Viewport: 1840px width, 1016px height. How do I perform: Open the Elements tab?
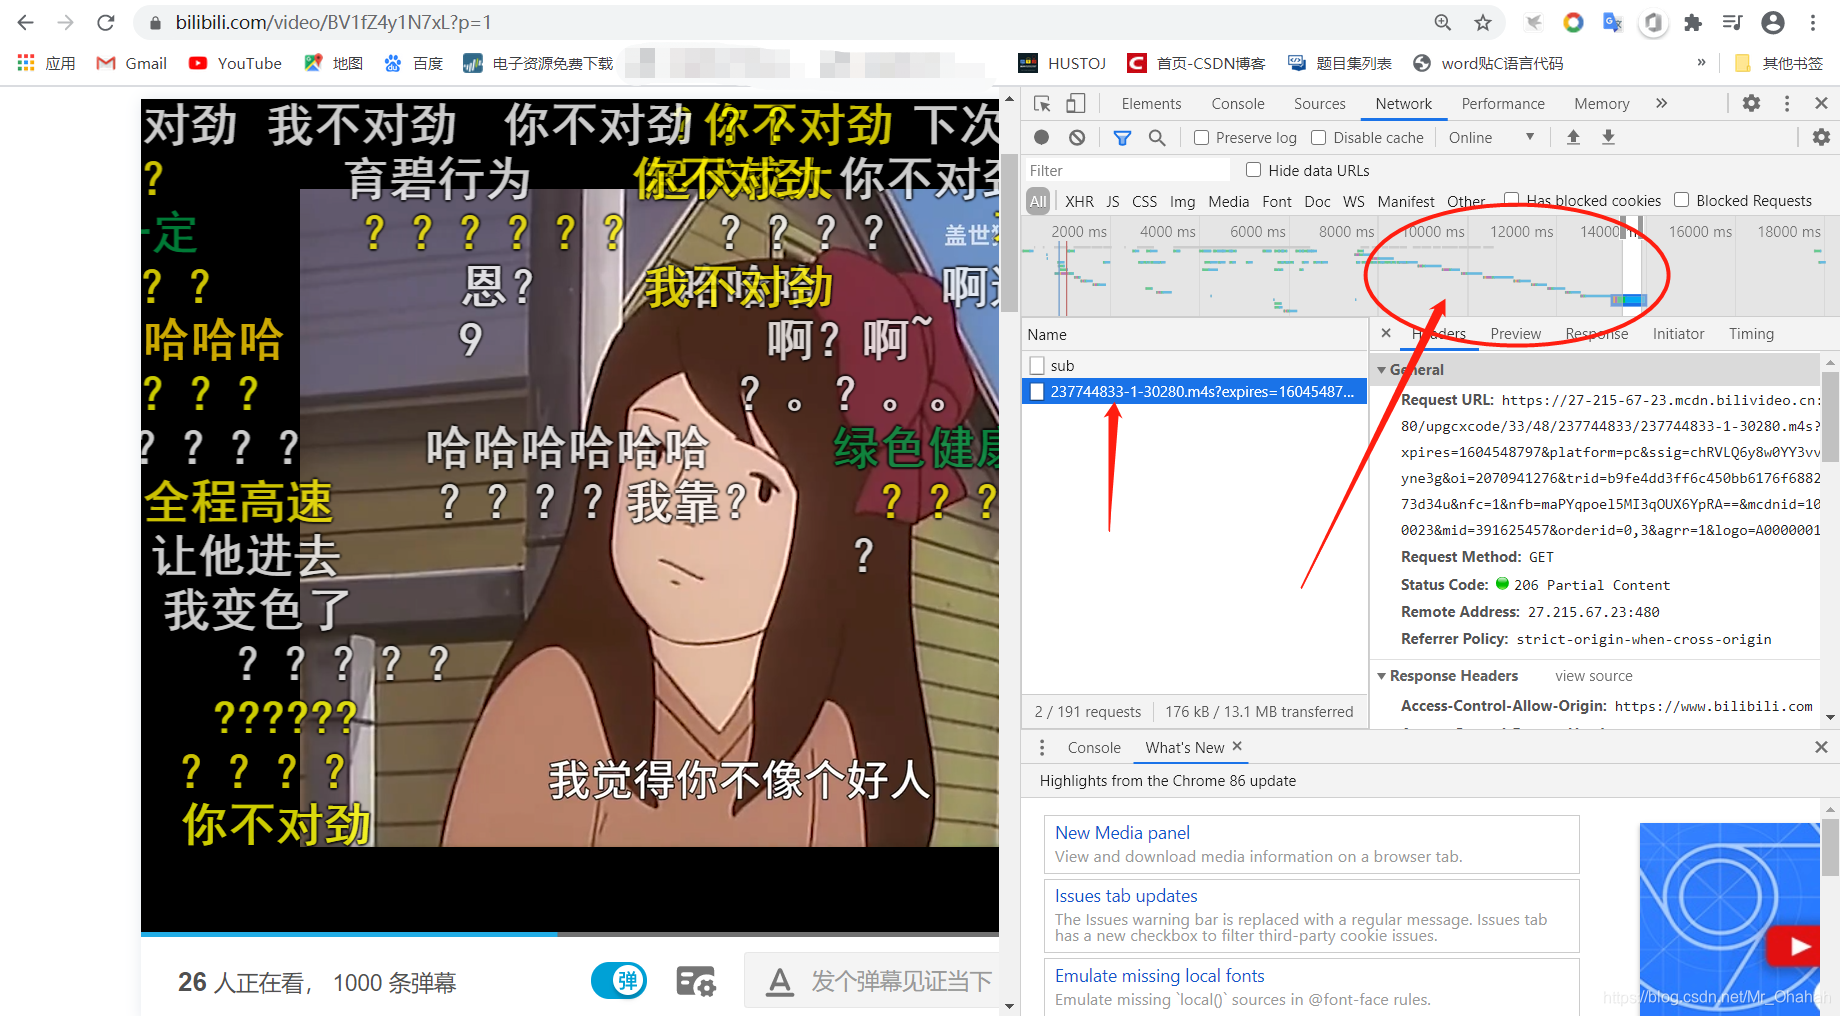tap(1151, 103)
